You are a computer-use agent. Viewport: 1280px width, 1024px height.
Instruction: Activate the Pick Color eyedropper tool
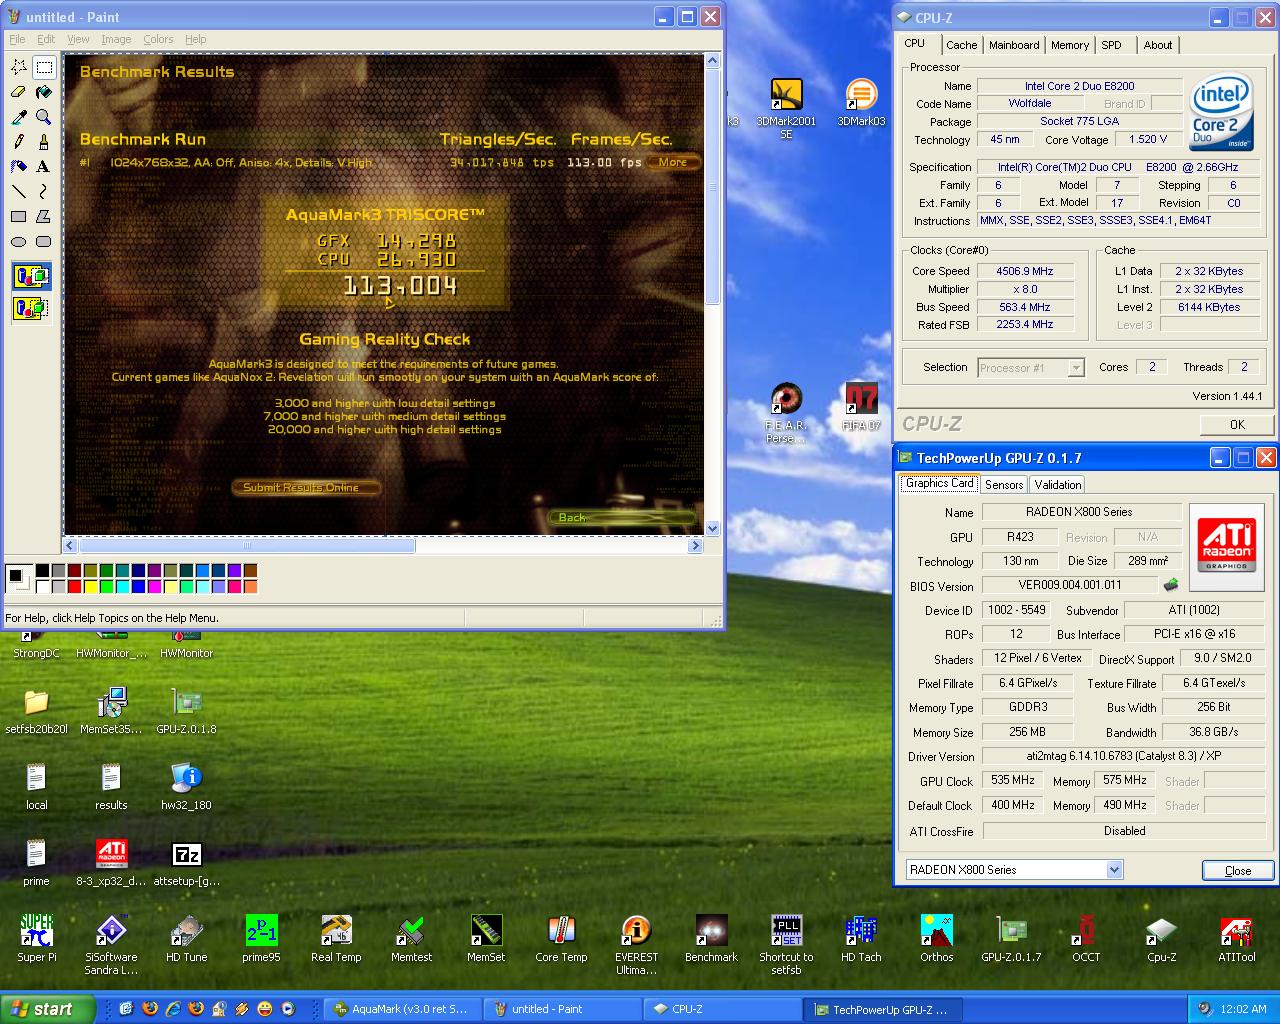(19, 117)
